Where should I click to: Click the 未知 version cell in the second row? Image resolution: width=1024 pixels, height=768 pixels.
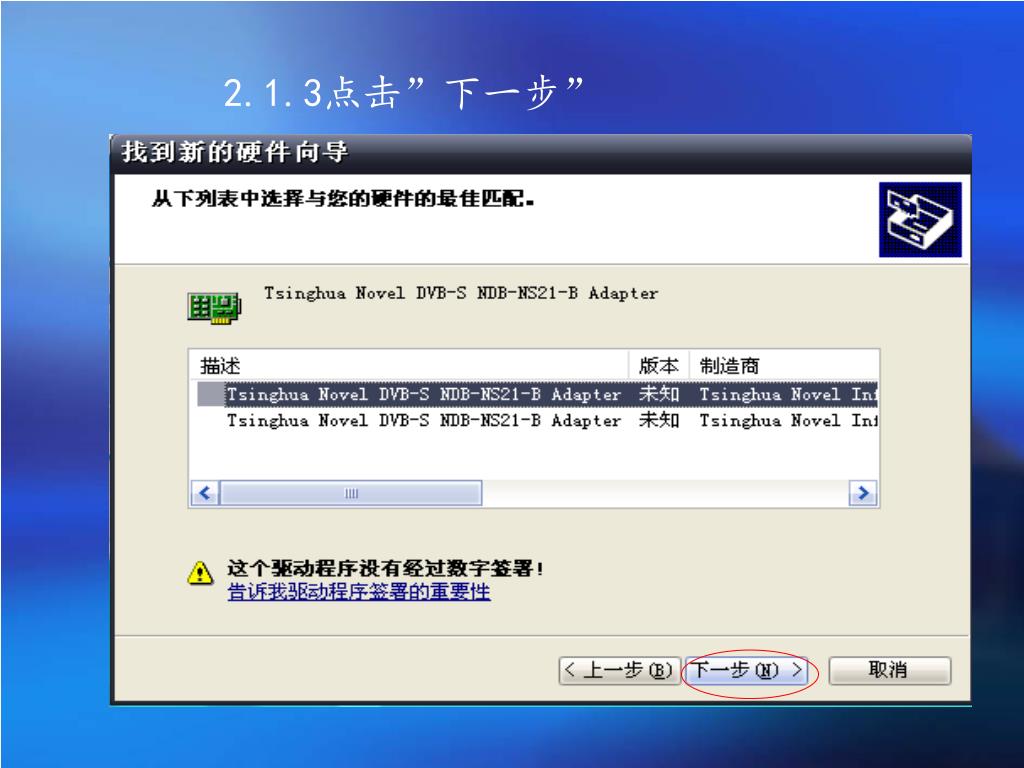pyautogui.click(x=659, y=420)
